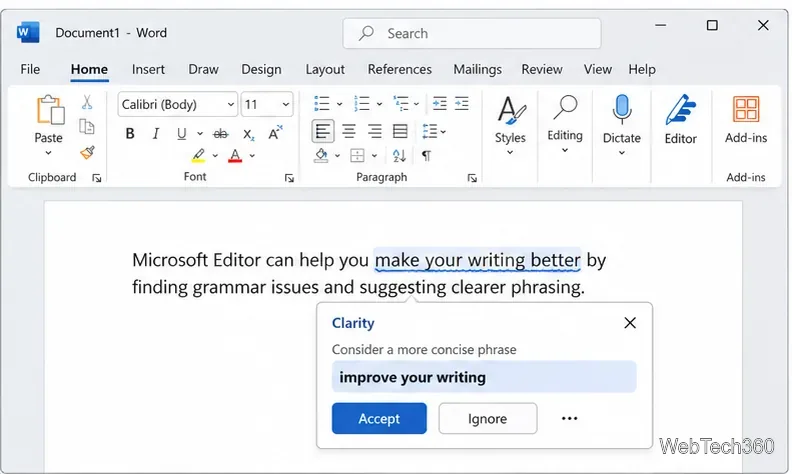Viewport: 792px width, 474px height.
Task: Toggle Subscript formatting
Action: 248,134
